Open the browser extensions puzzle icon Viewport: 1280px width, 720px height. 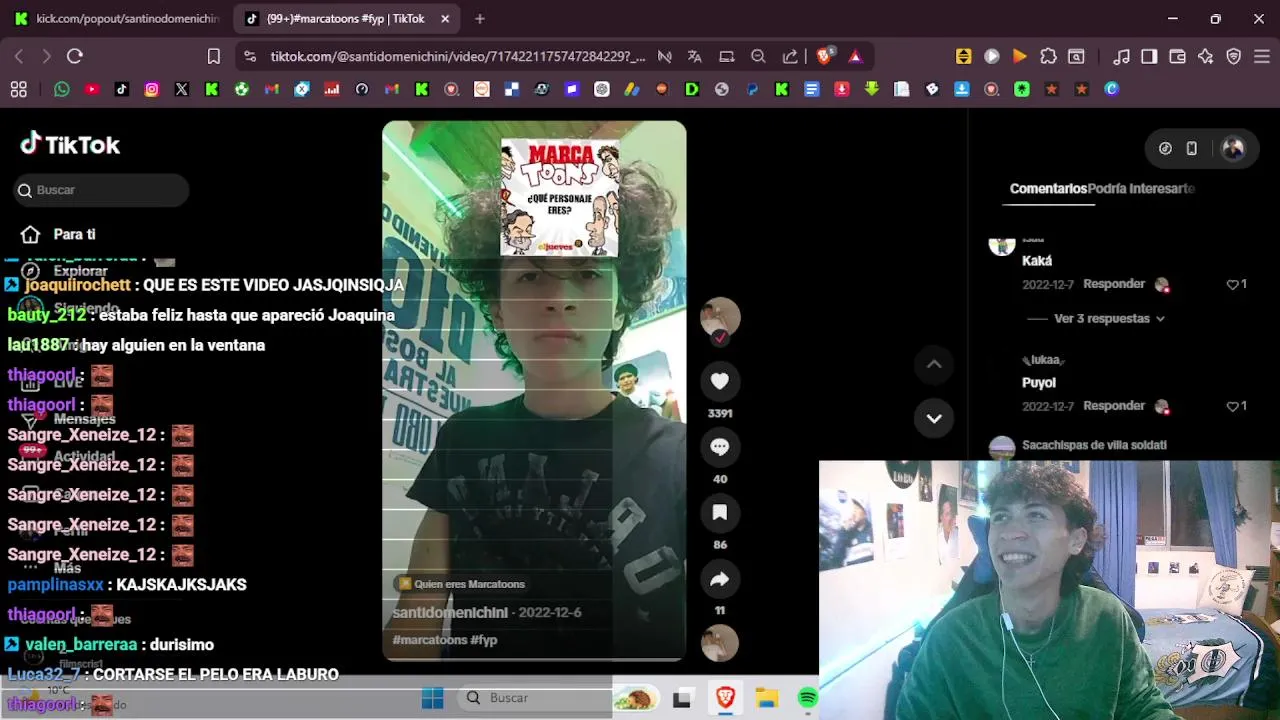click(x=1048, y=56)
